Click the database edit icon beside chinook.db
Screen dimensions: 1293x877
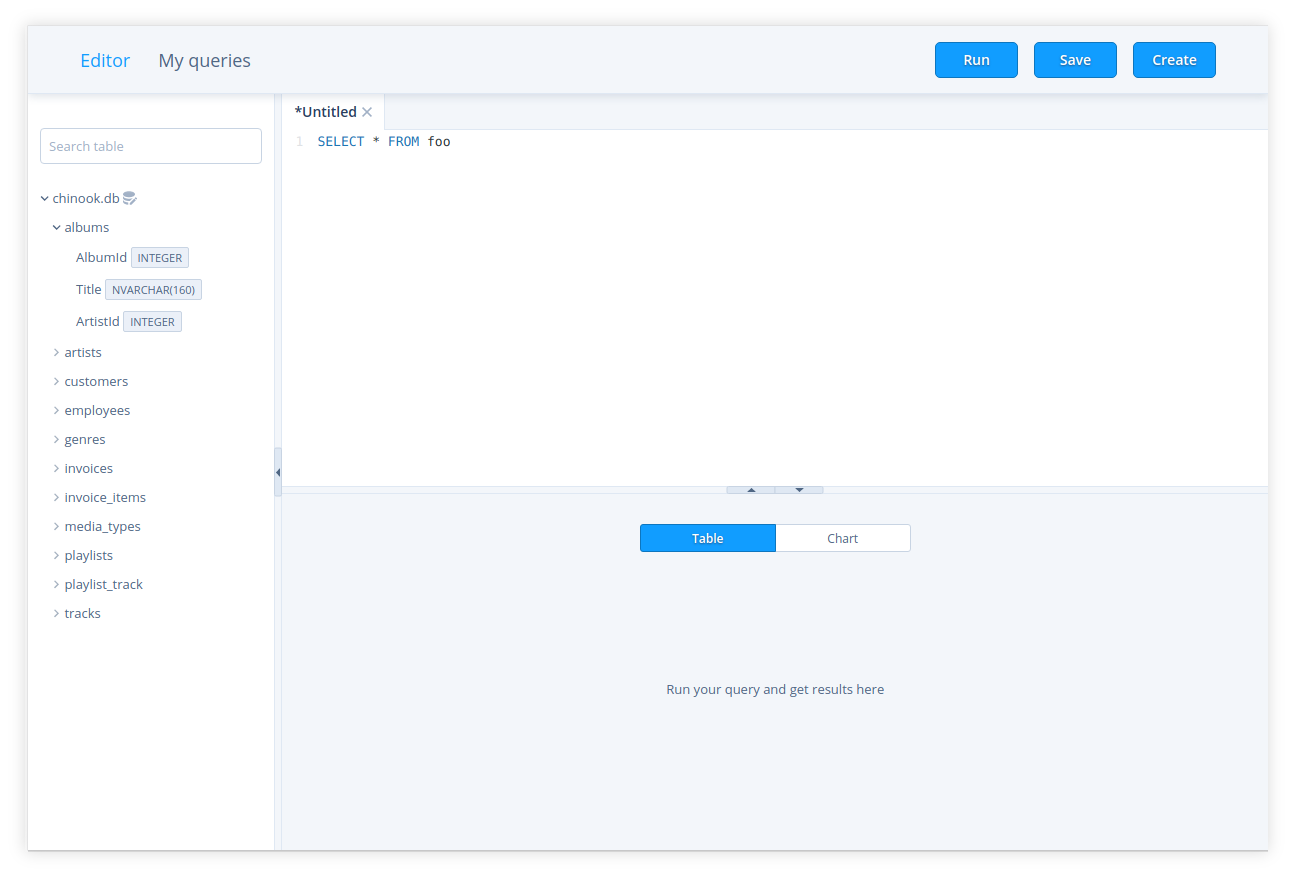click(x=129, y=198)
